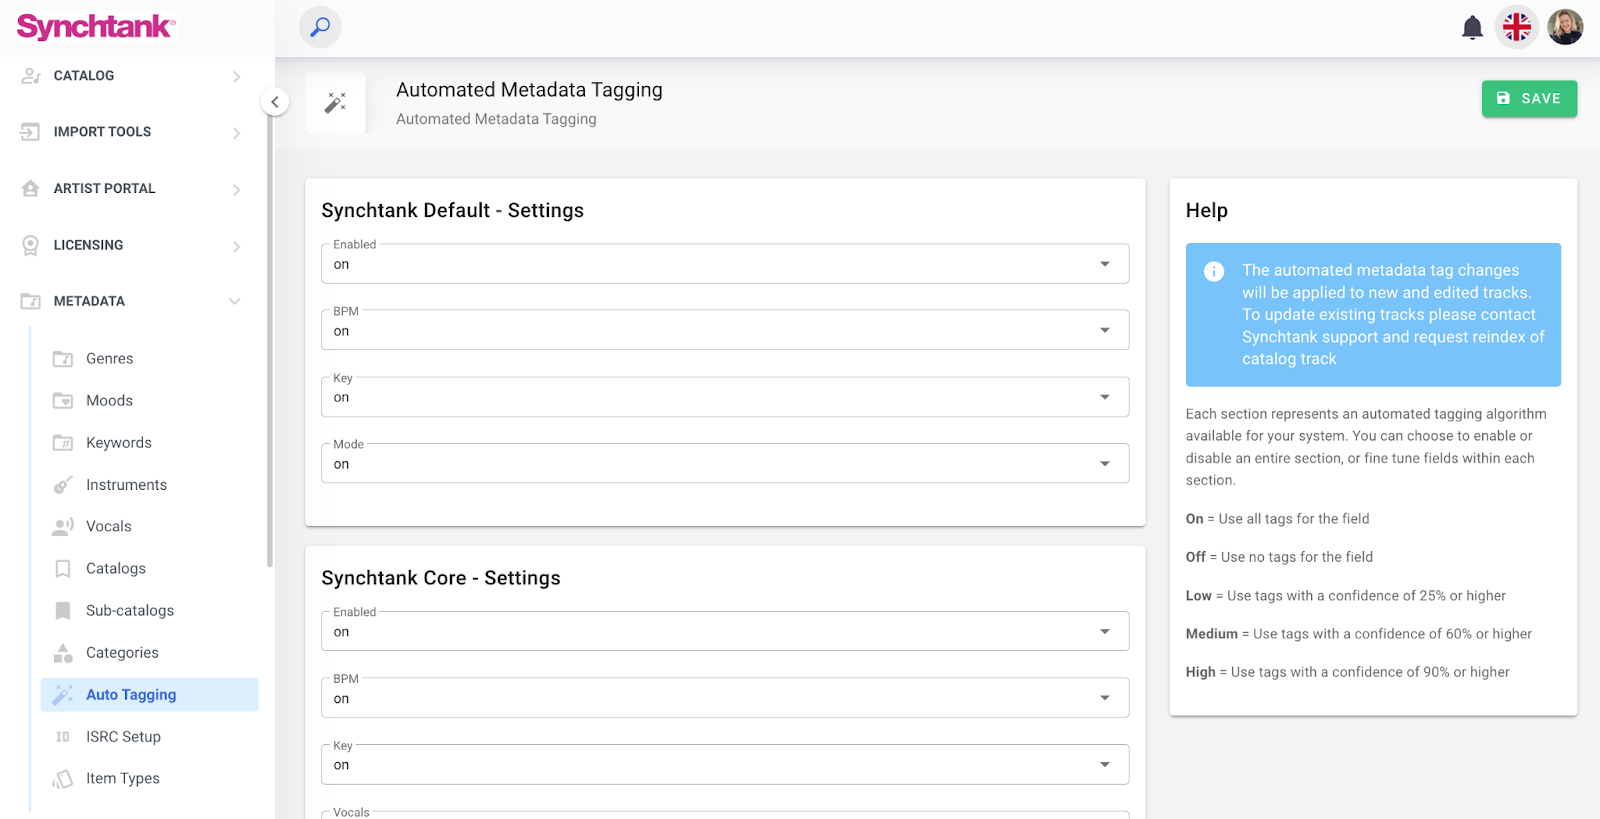Click the magic wand page icon
Viewport: 1600px width, 819px height.
[336, 103]
